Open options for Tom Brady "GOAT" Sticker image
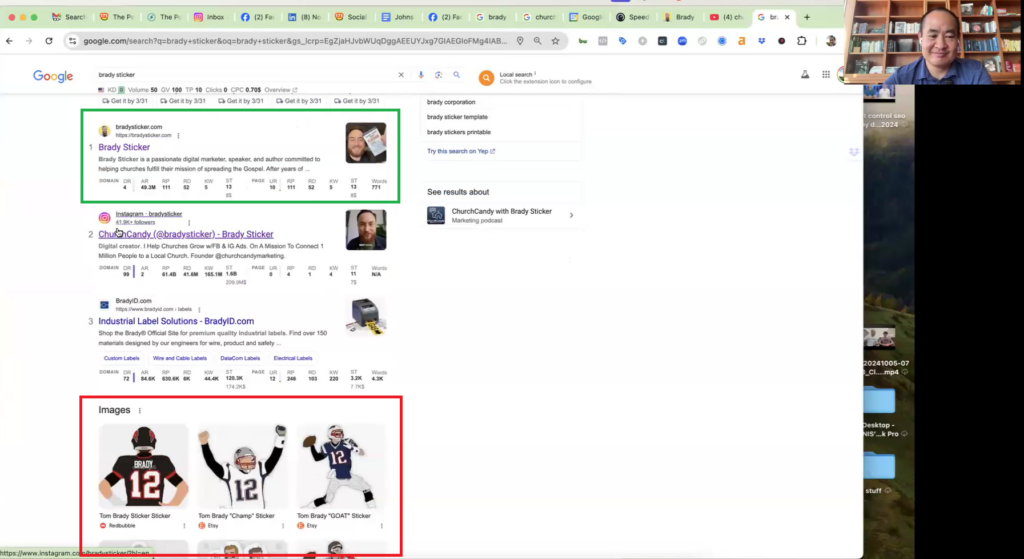This screenshot has height=559, width=1024. pyautogui.click(x=381, y=526)
